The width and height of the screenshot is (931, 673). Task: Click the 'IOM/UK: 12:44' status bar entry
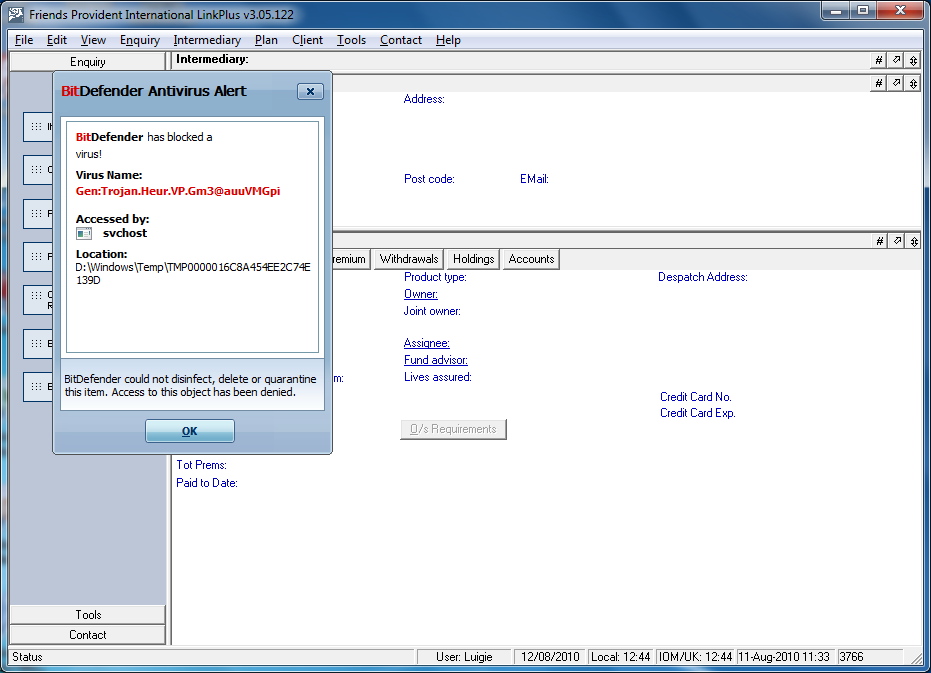click(x=695, y=656)
